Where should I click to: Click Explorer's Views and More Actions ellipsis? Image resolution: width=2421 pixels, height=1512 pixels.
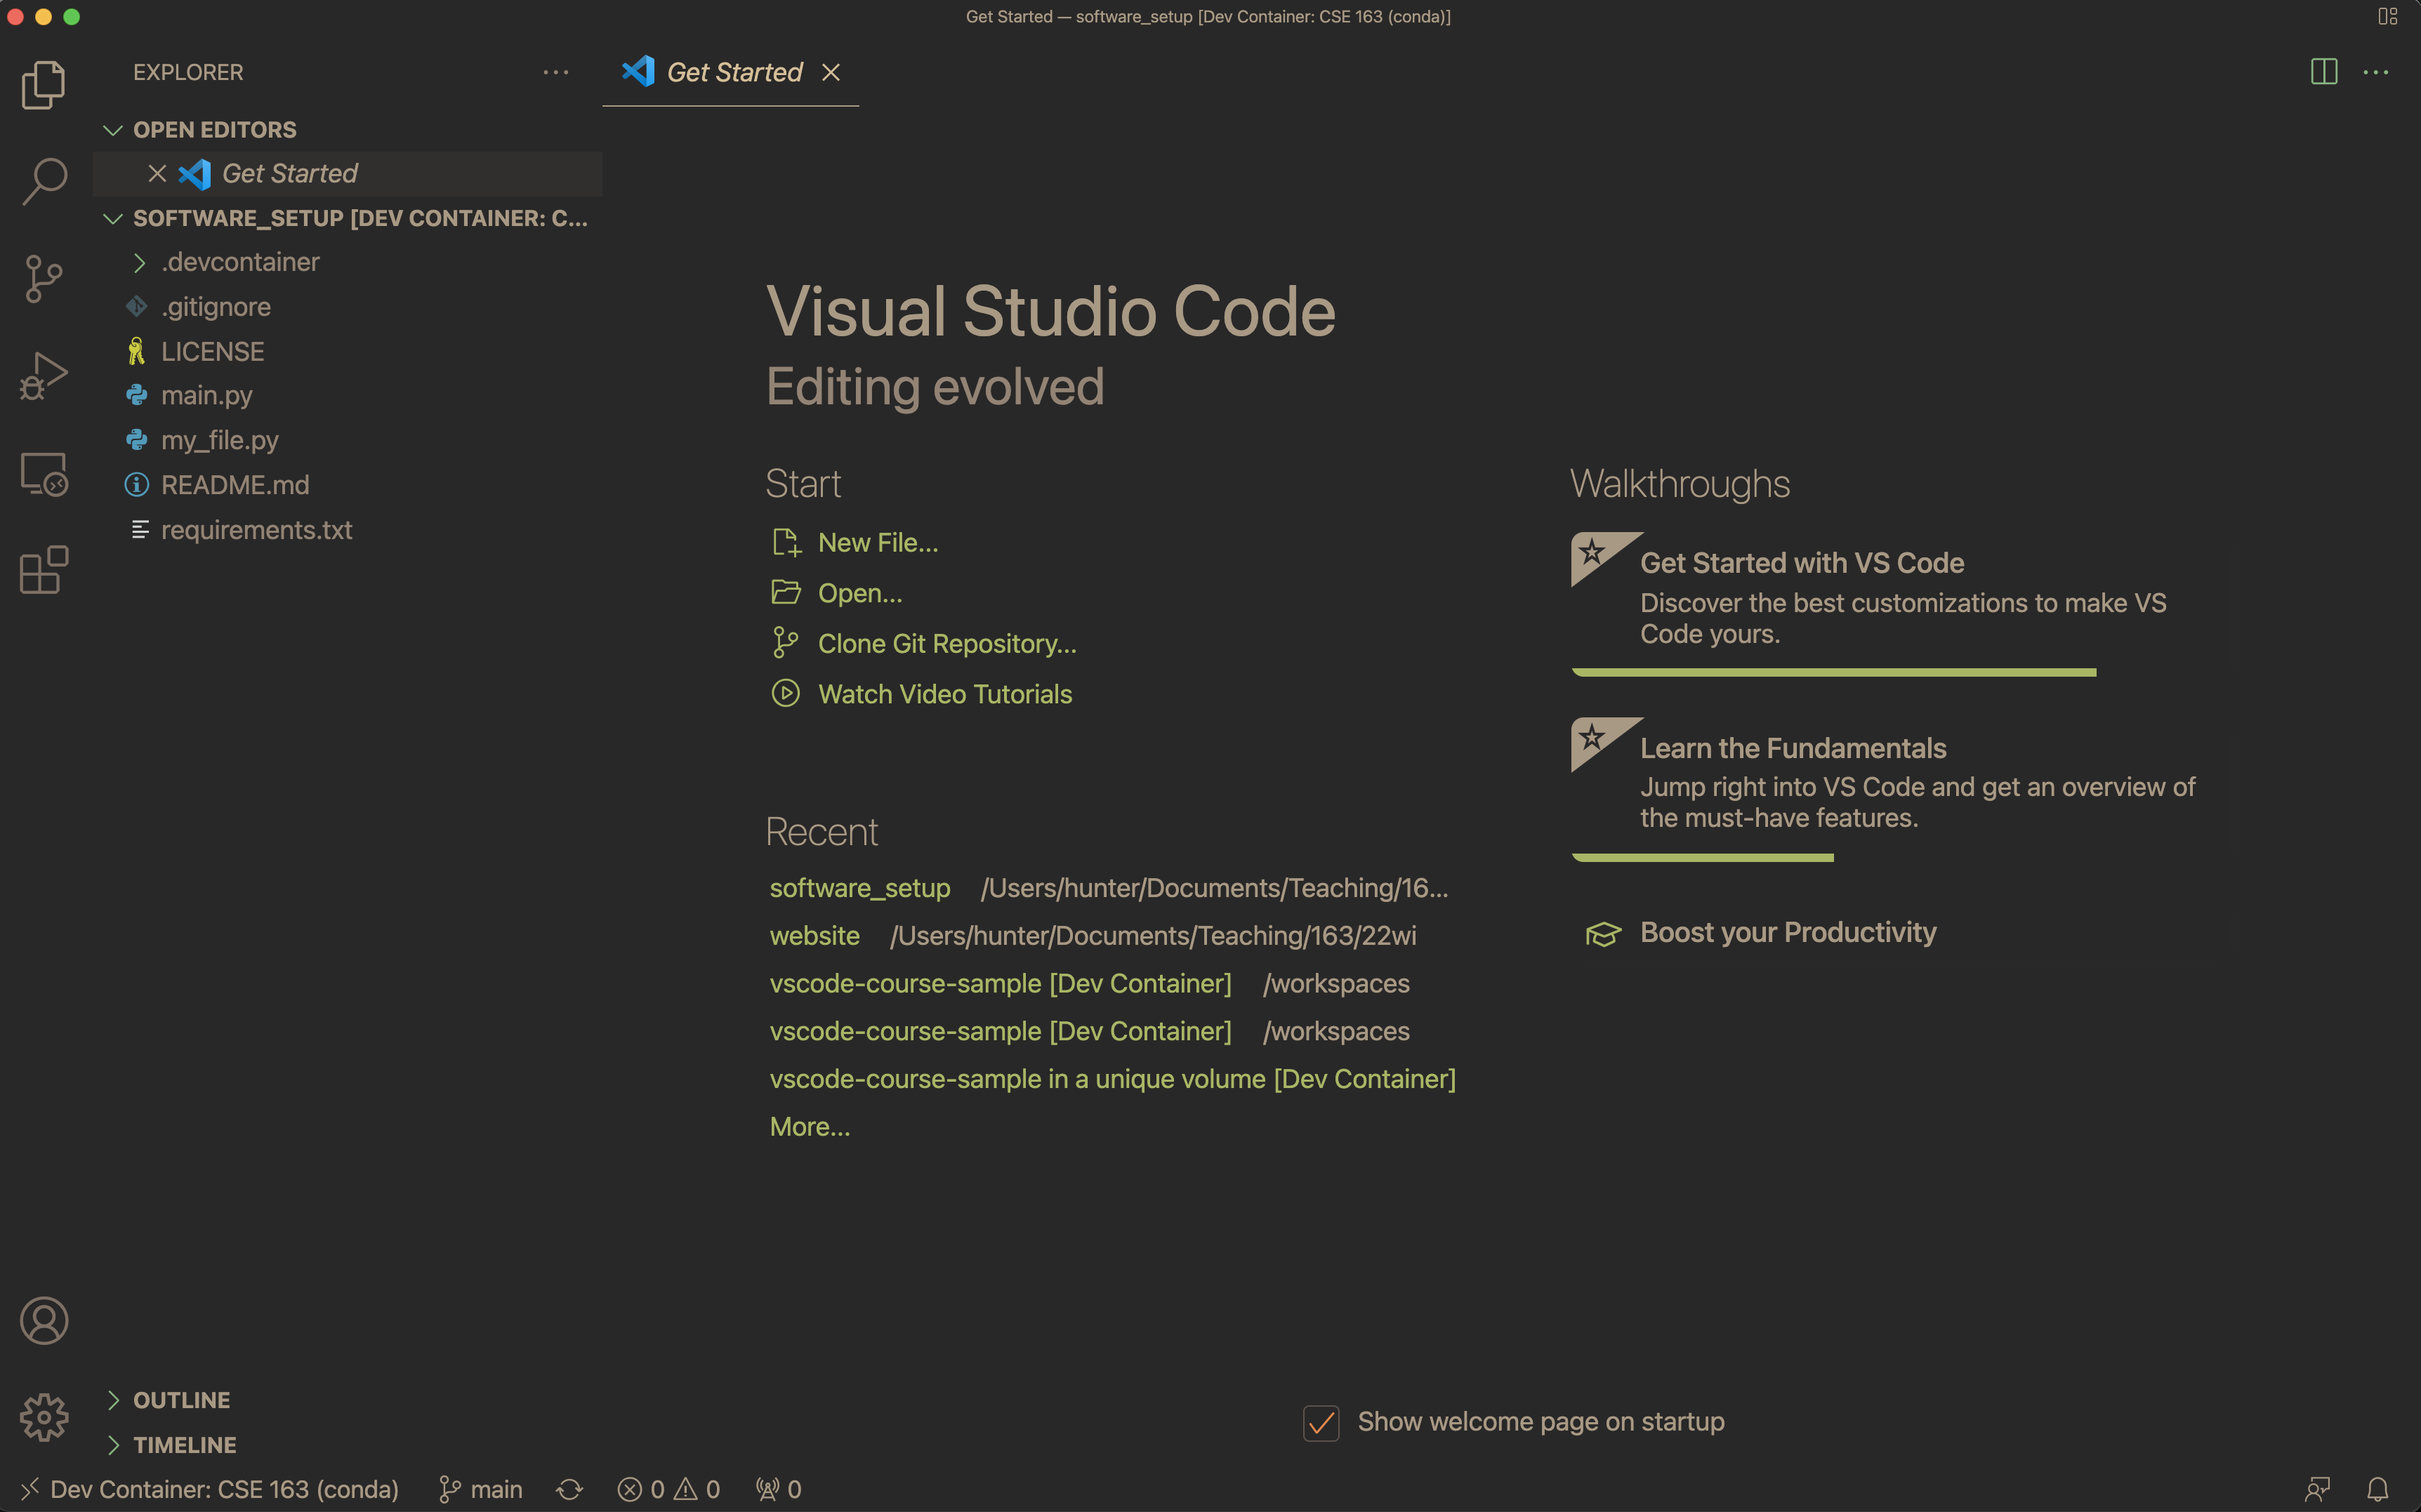[x=556, y=72]
